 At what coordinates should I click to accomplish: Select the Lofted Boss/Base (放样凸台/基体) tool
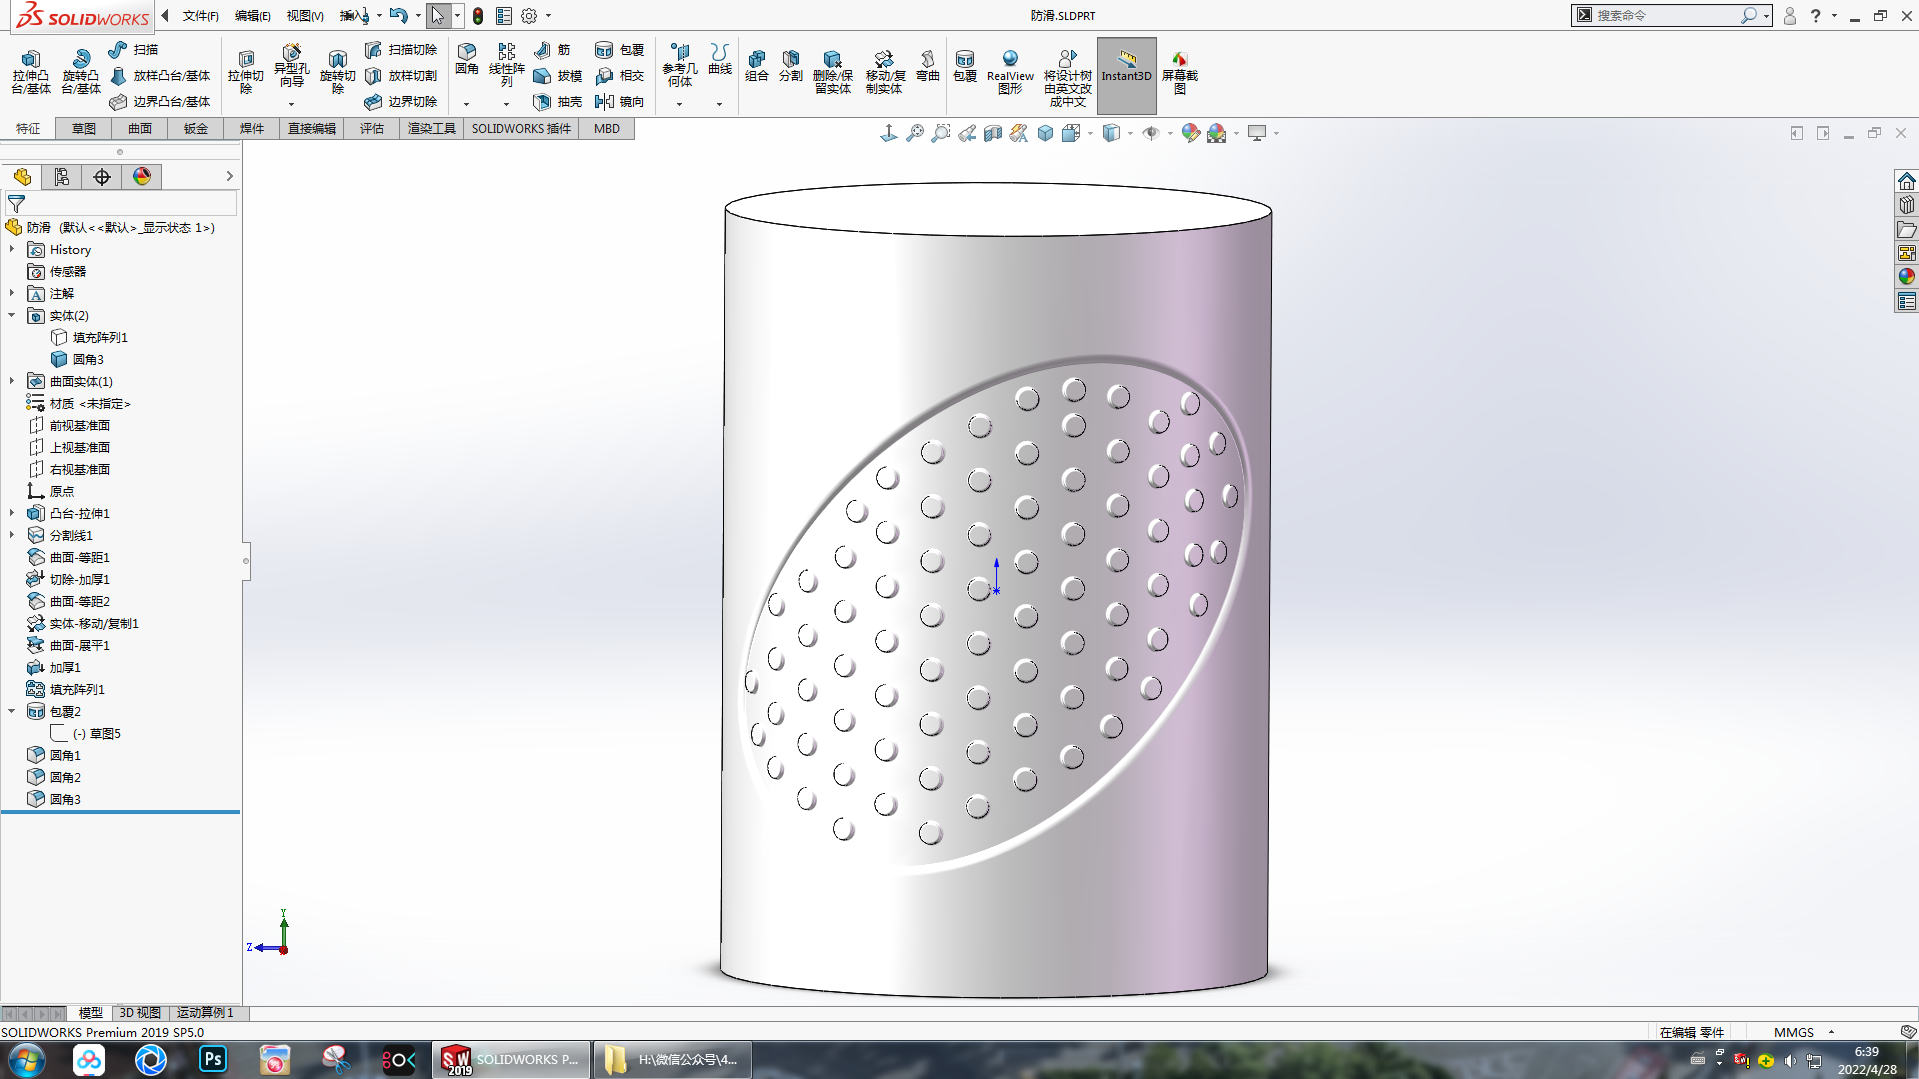pyautogui.click(x=160, y=76)
